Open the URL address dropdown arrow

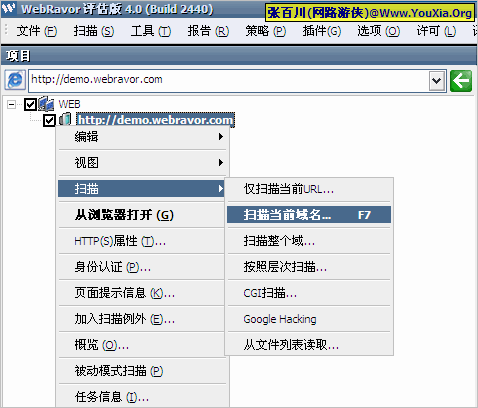click(437, 81)
